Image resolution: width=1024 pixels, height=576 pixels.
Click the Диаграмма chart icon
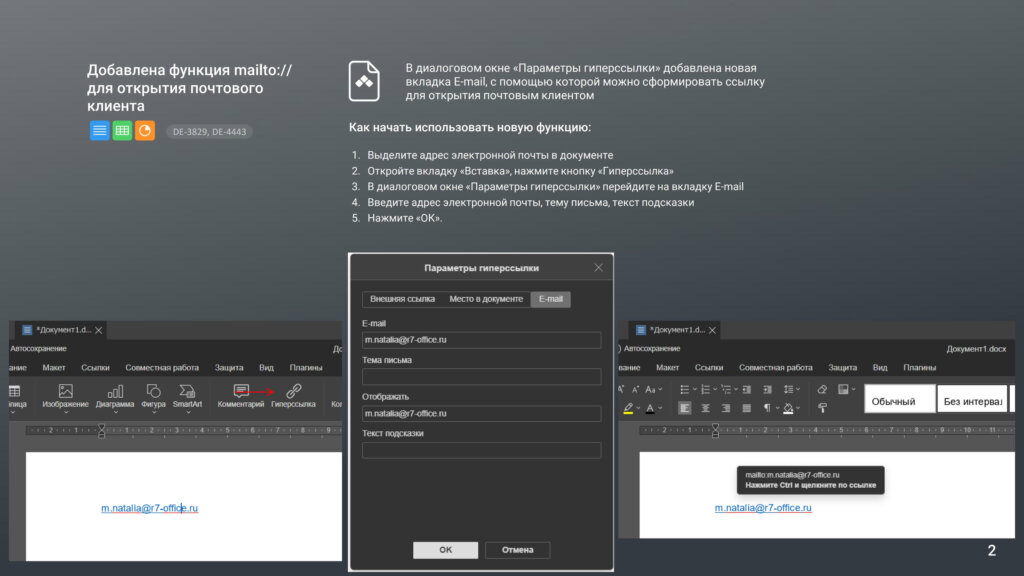click(115, 391)
